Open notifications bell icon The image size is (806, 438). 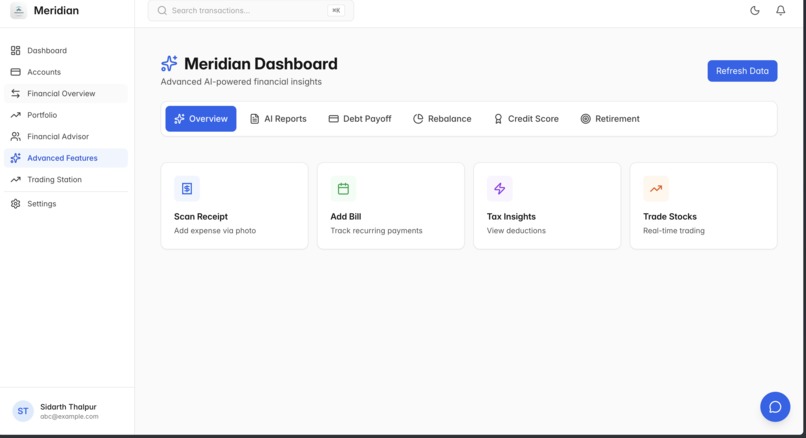780,10
